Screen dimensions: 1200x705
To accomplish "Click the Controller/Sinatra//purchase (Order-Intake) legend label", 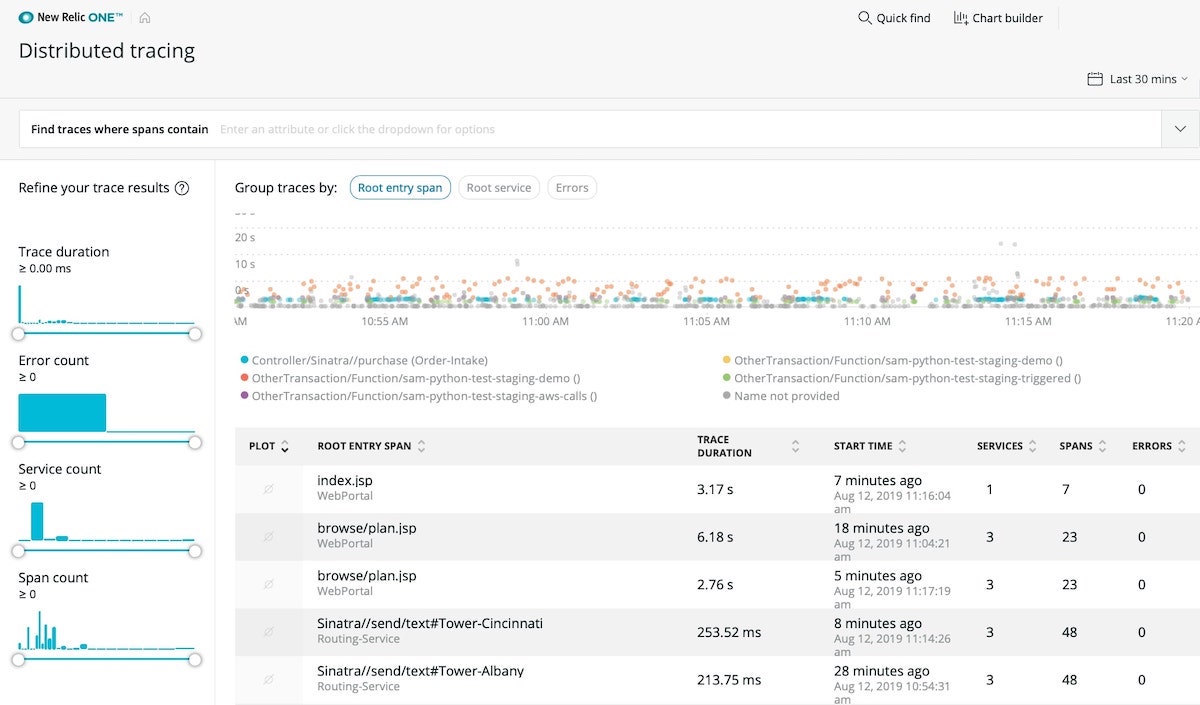I will click(370, 361).
